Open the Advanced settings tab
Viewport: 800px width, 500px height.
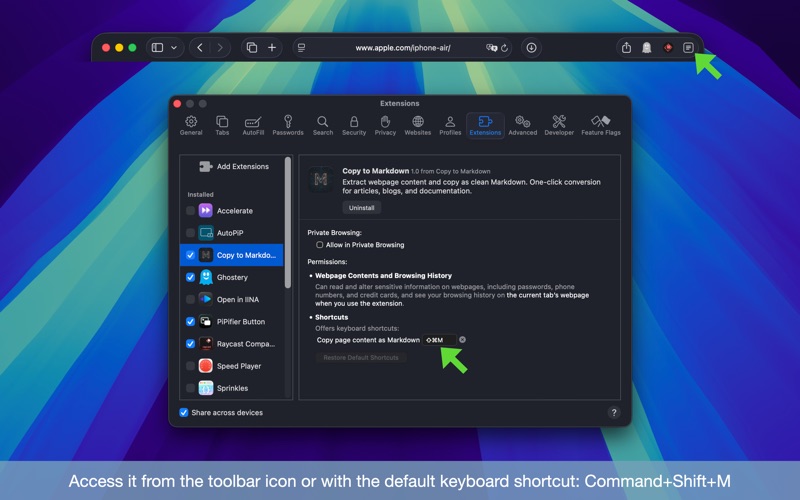(x=522, y=125)
